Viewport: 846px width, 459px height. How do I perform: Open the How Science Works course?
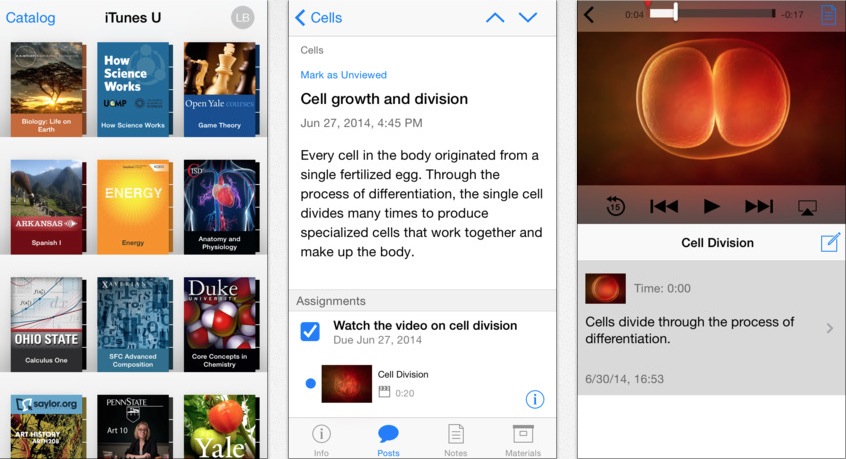pos(134,89)
